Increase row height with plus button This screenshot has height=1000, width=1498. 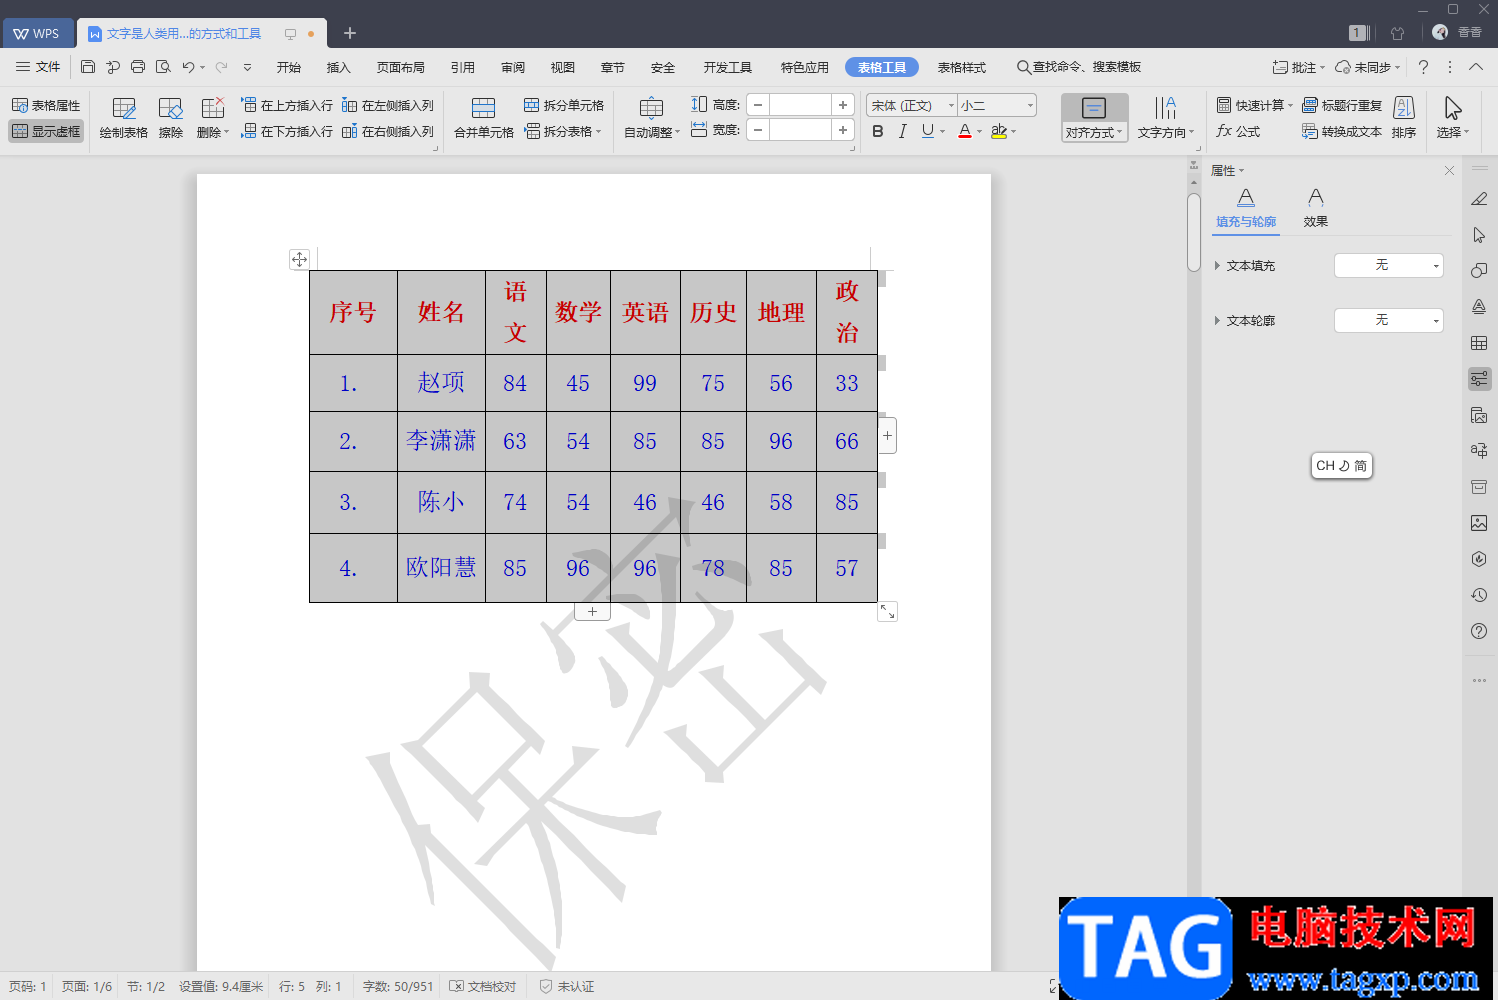pos(843,105)
